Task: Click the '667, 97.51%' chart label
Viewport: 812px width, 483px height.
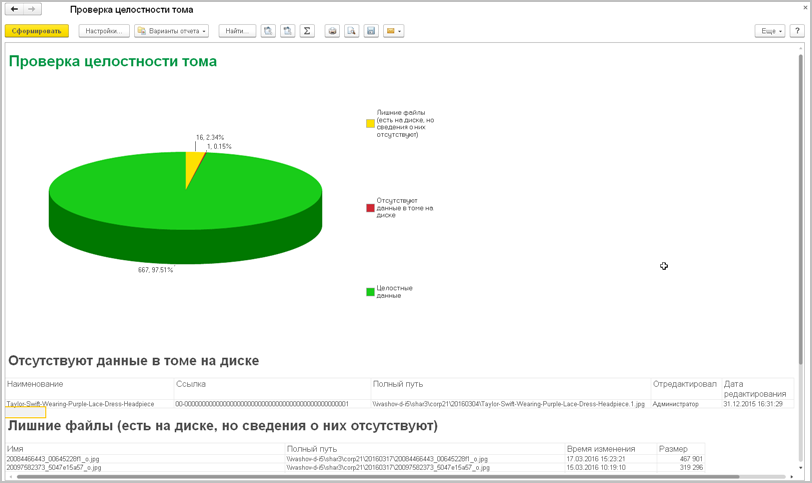Action: 155,270
